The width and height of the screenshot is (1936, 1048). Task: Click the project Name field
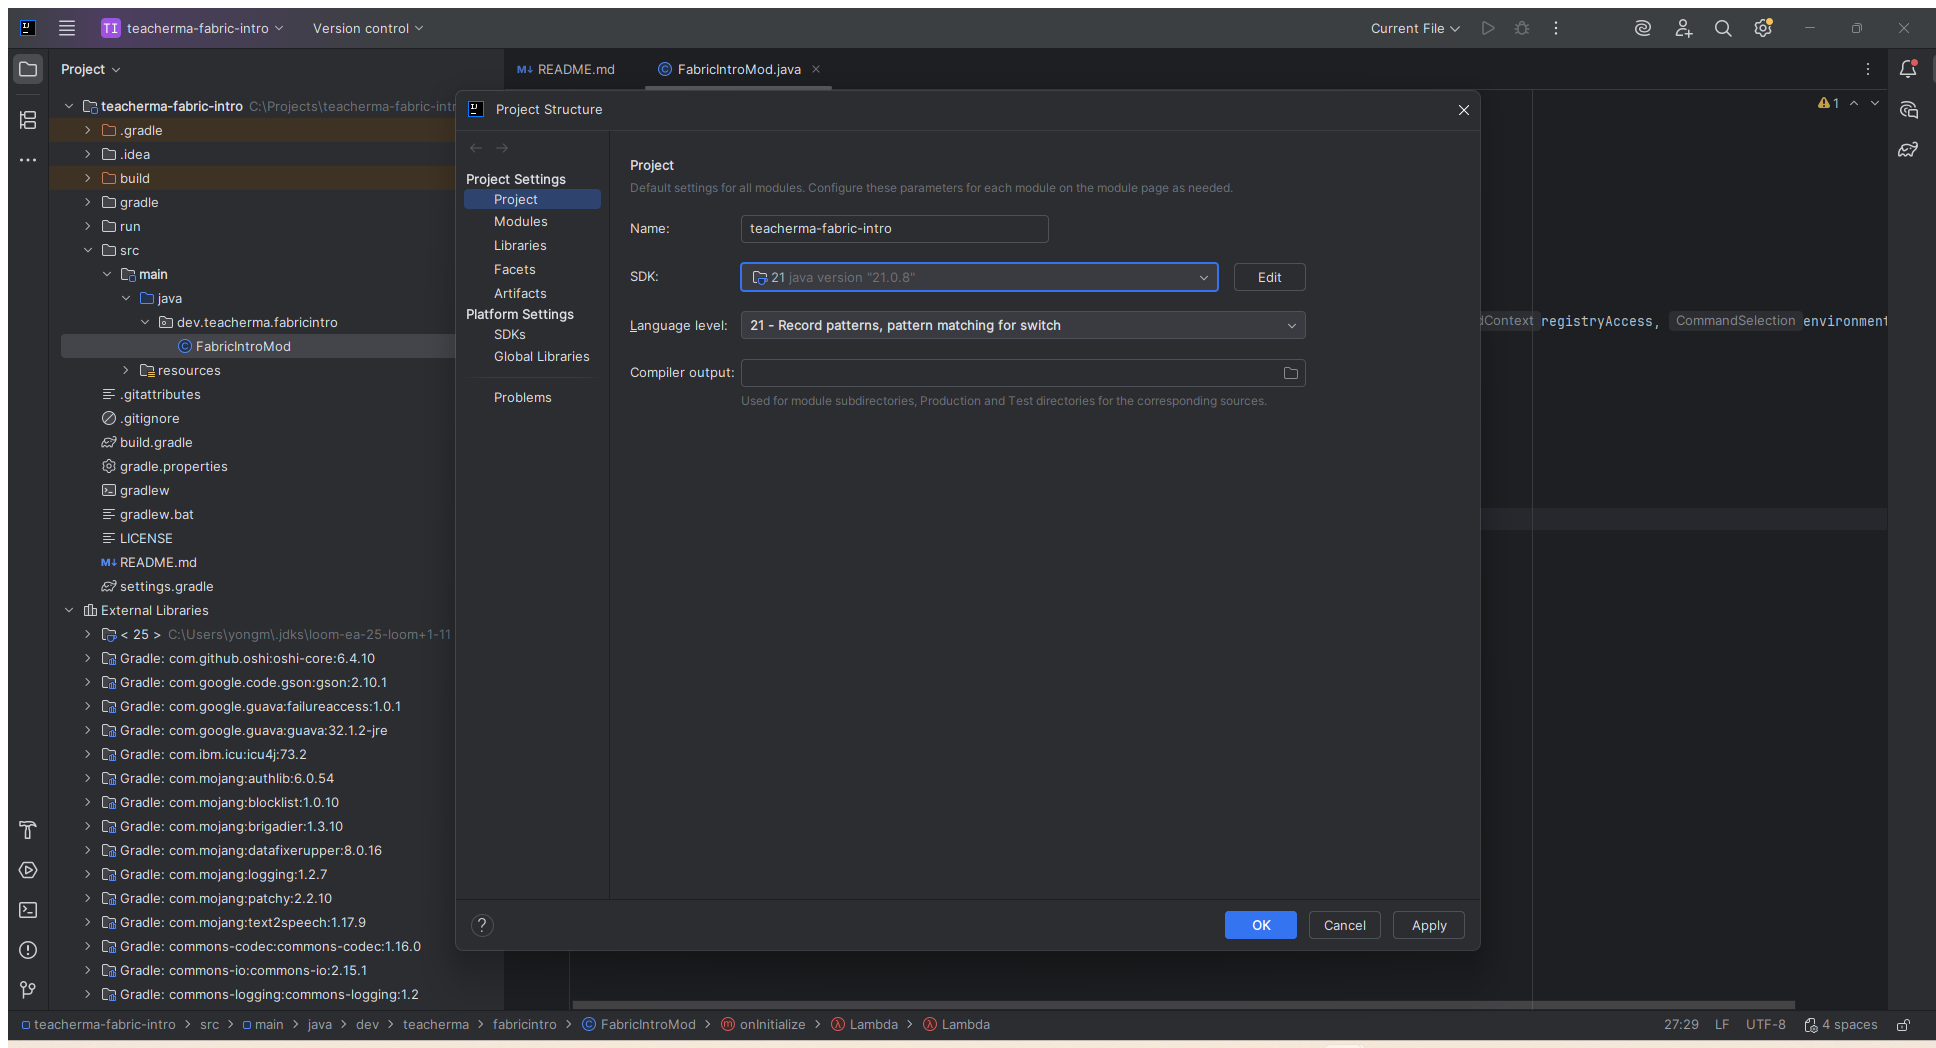coord(895,229)
